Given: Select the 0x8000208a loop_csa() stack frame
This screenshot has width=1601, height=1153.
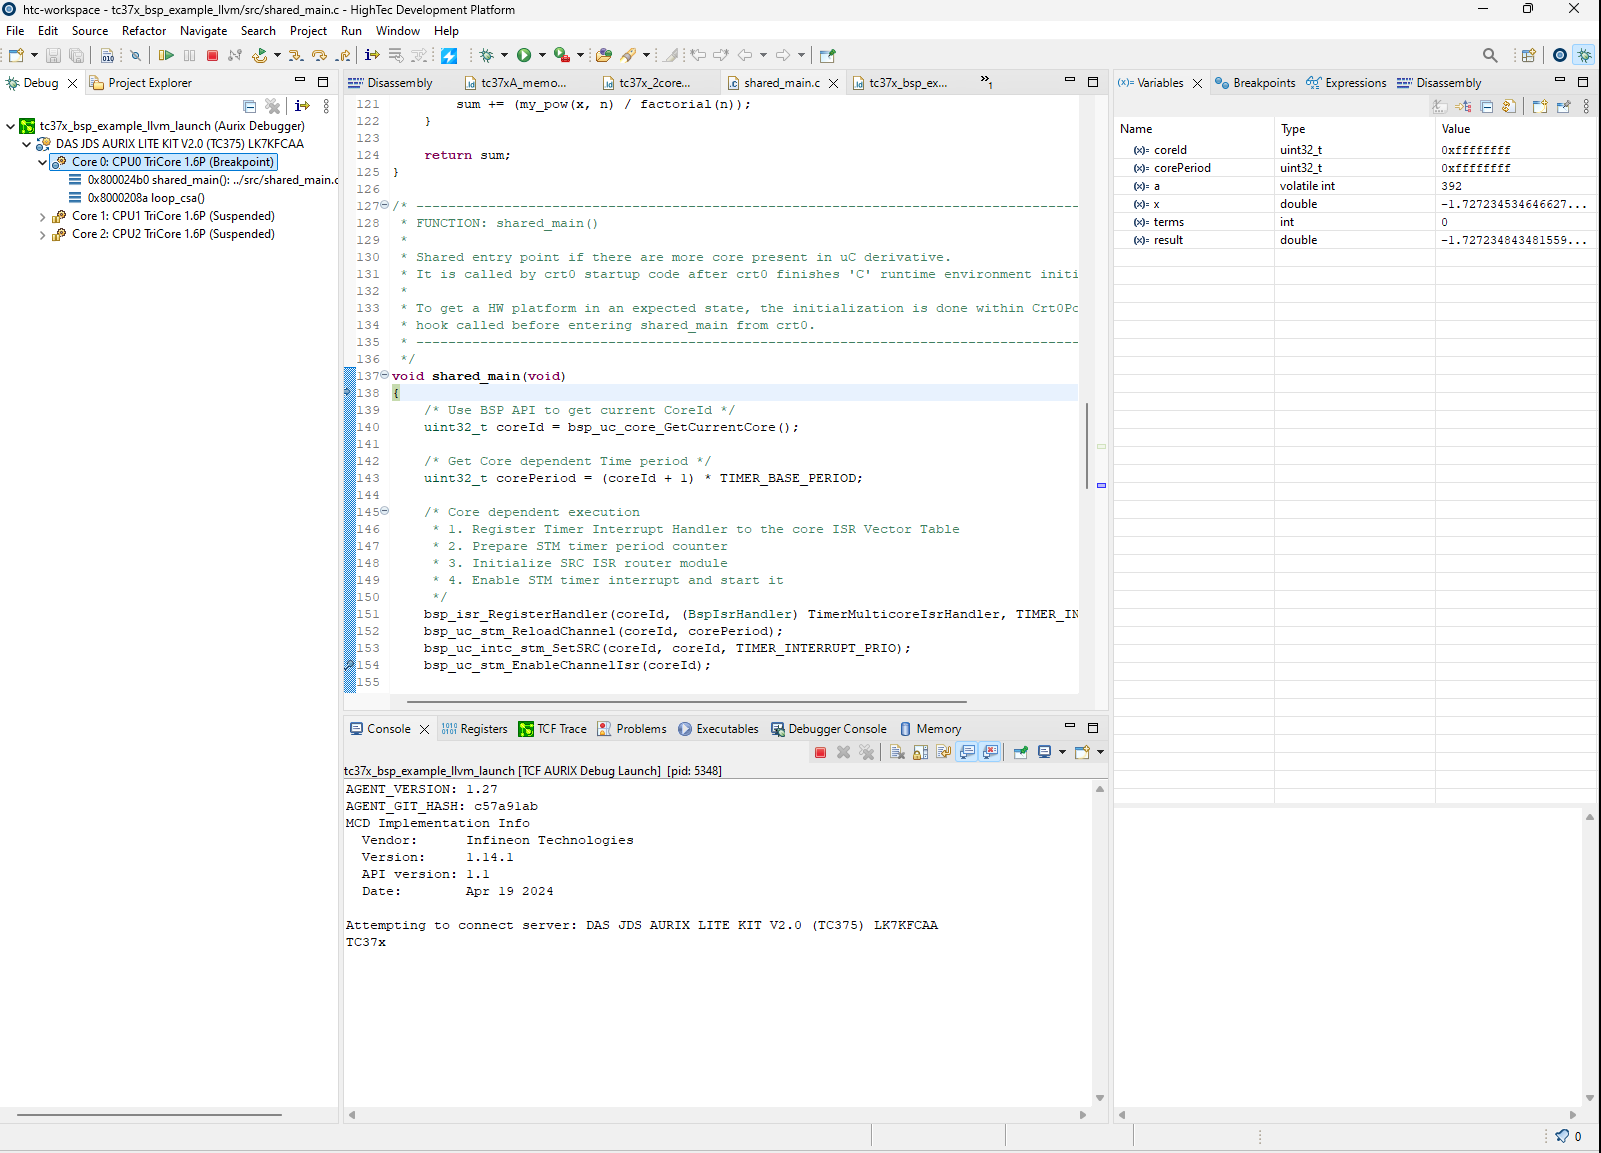Looking at the screenshot, I should click(146, 198).
